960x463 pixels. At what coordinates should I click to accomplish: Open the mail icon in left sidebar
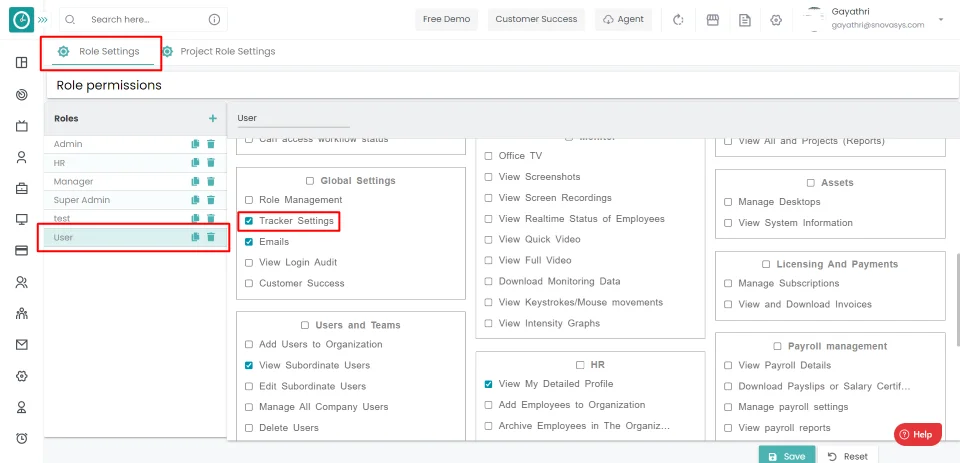pos(21,345)
